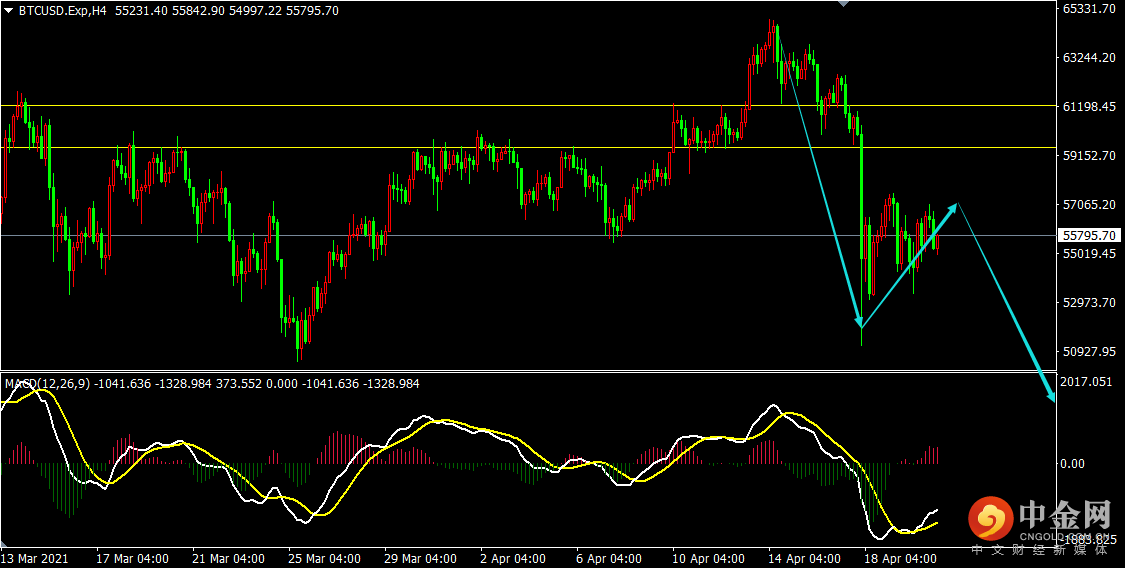This screenshot has height=568, width=1125.
Task: Select the cyan arrowhead at the 52000 low
Action: pyautogui.click(x=857, y=321)
